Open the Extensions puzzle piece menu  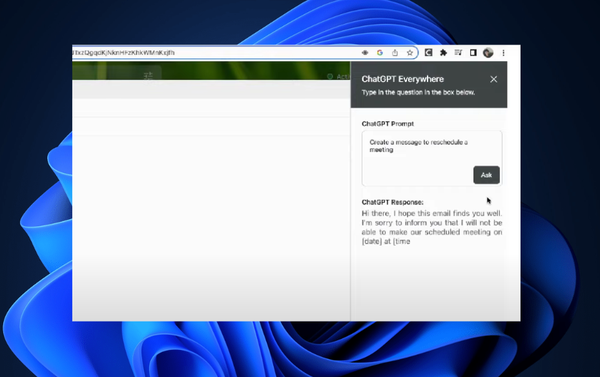pos(443,53)
